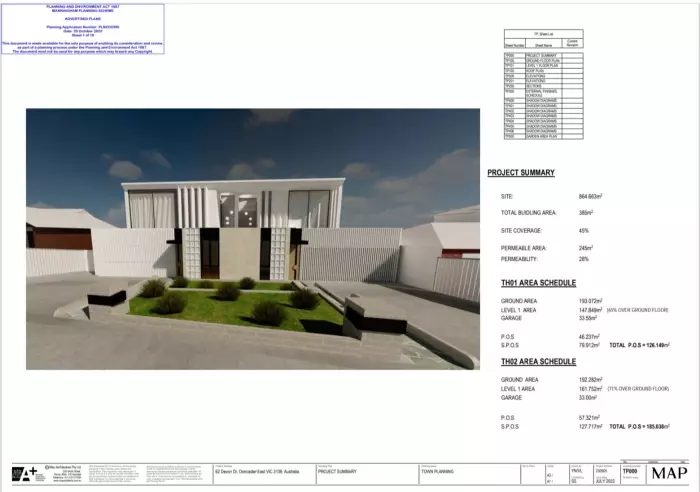Select the site address in title block
This screenshot has height=492, width=700.
click(x=255, y=471)
